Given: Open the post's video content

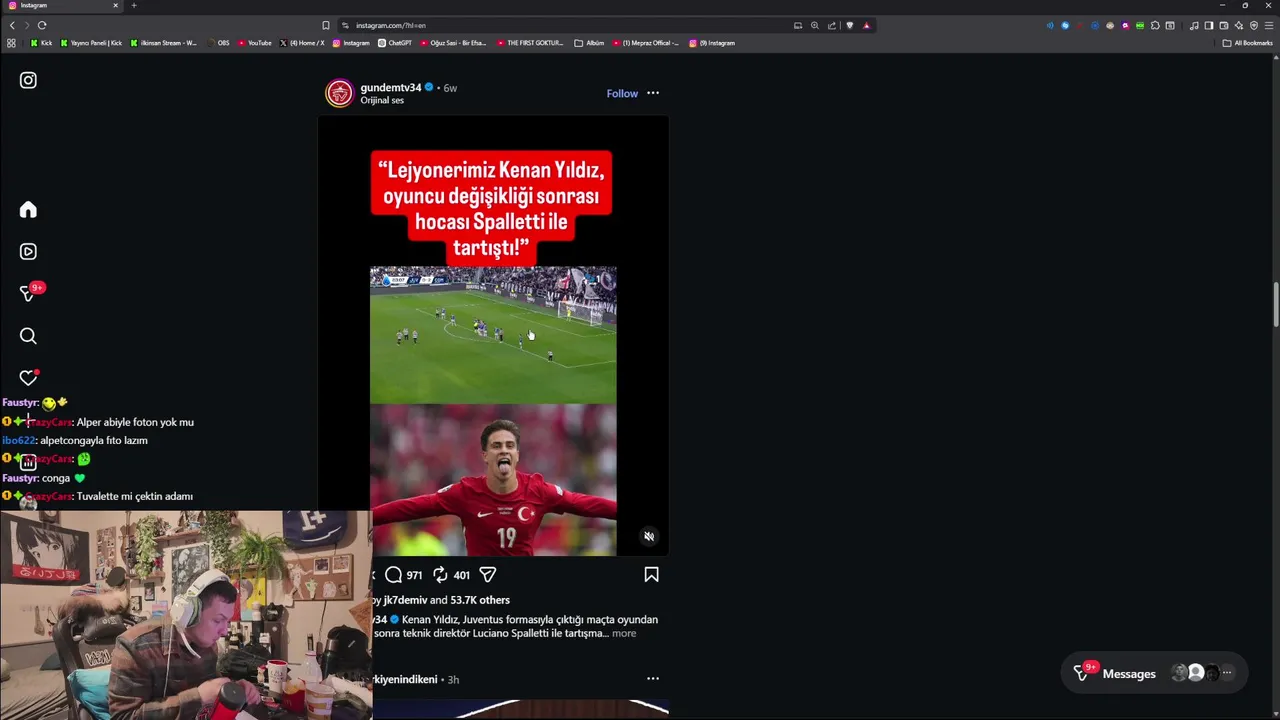Looking at the screenshot, I should coord(493,335).
